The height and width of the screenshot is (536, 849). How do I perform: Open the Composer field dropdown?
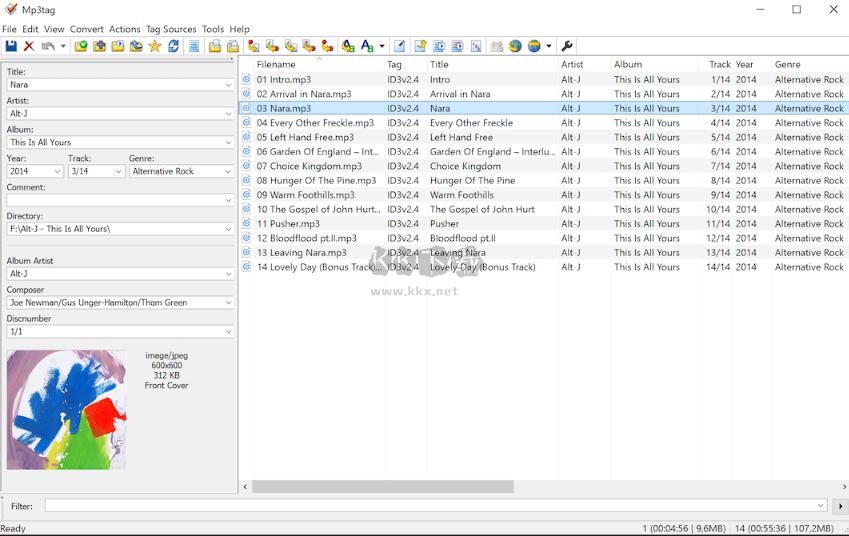[228, 303]
